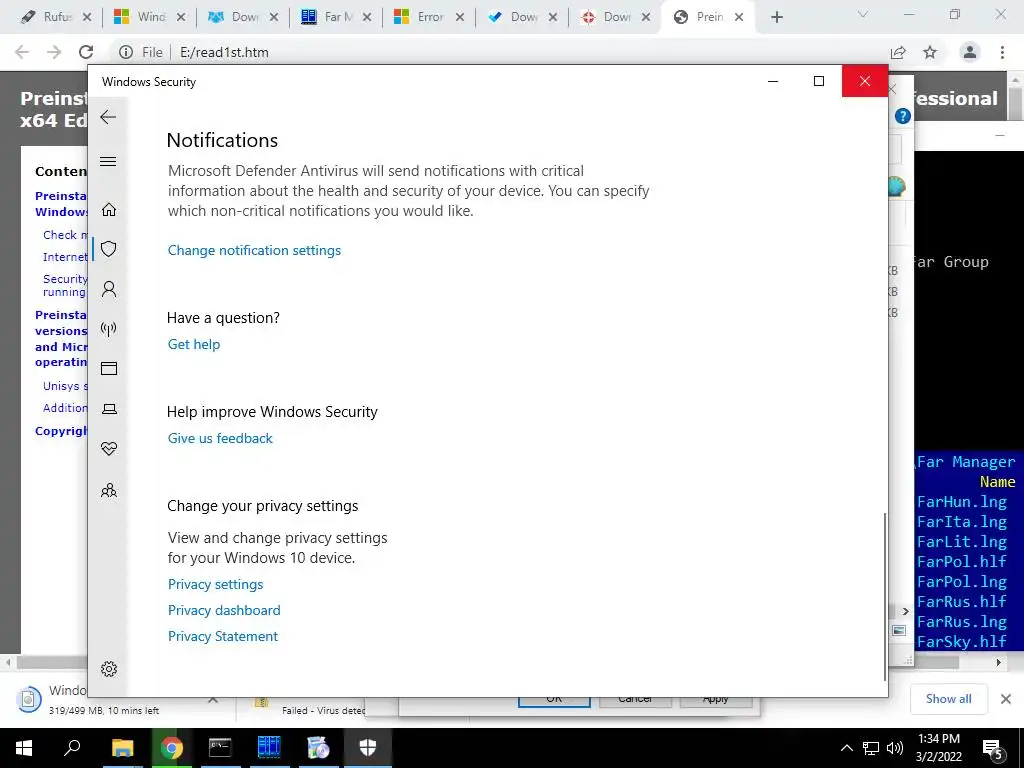This screenshot has height=768, width=1024.
Task: Click the Get help link
Action: click(x=194, y=344)
